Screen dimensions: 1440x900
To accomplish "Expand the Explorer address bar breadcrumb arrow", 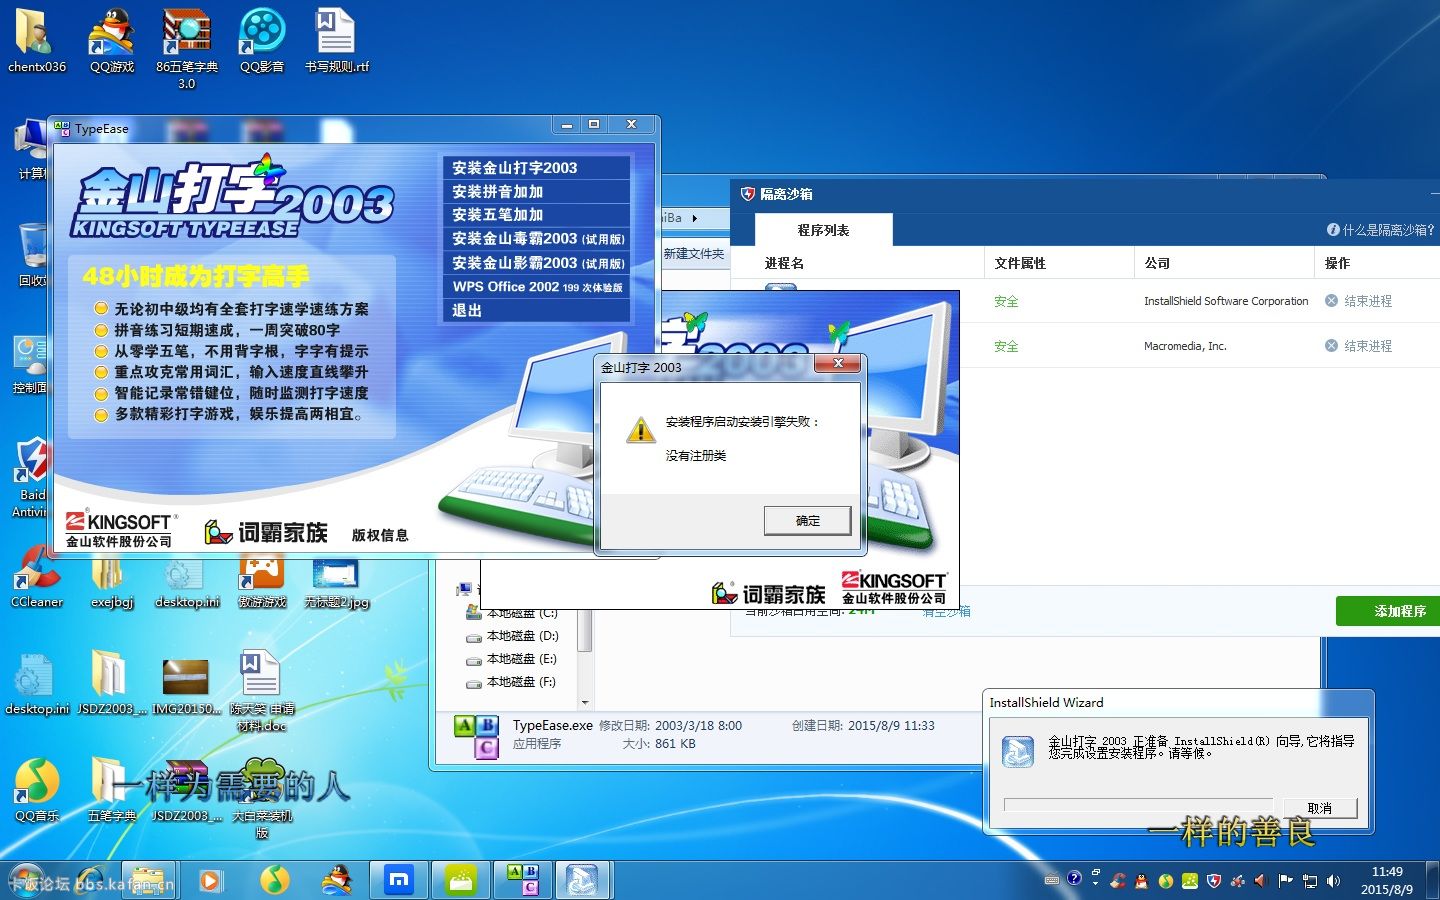I will pyautogui.click(x=695, y=218).
